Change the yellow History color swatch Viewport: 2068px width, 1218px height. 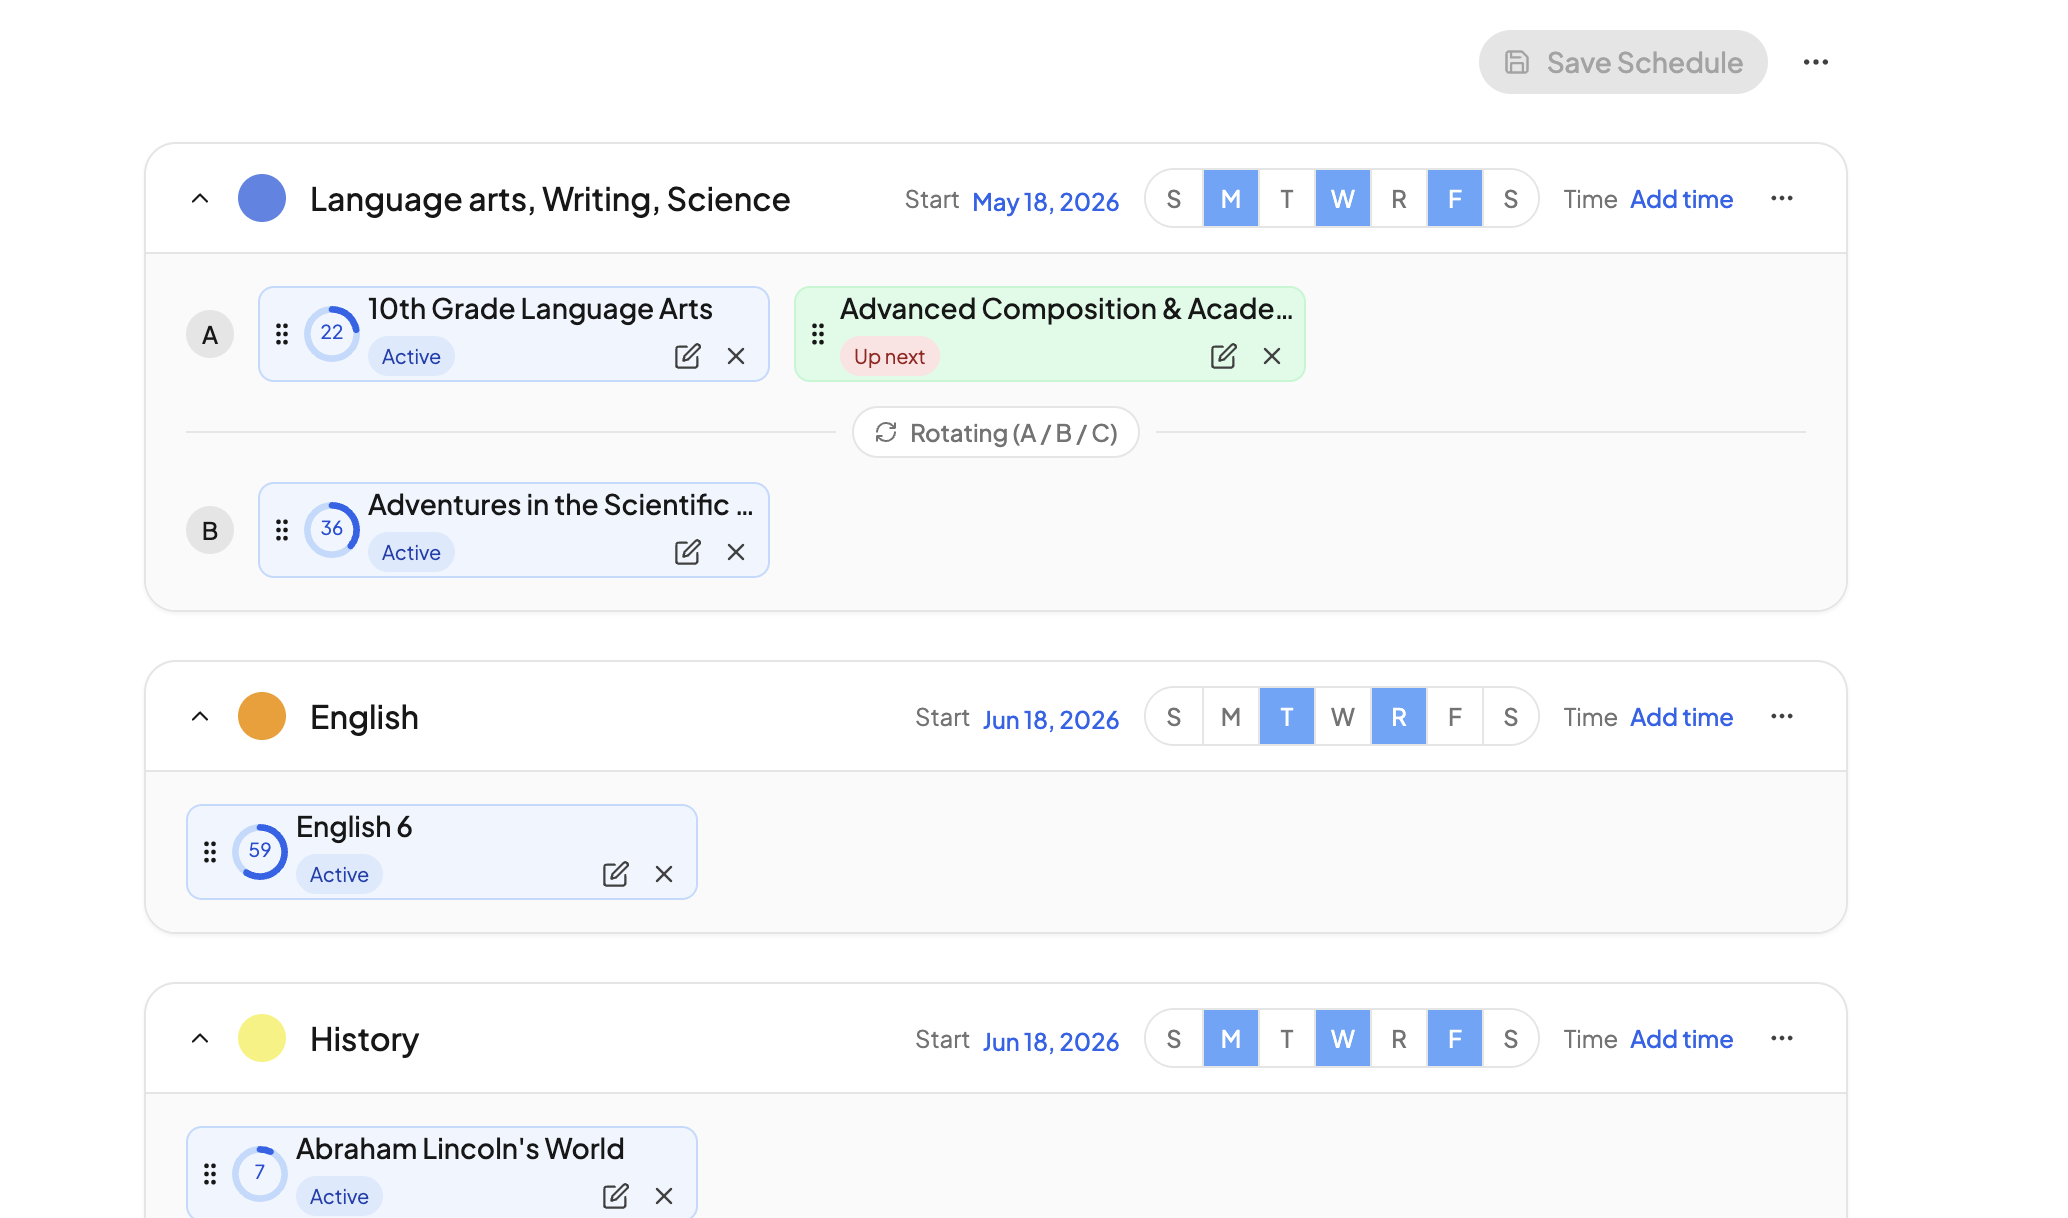(x=262, y=1038)
